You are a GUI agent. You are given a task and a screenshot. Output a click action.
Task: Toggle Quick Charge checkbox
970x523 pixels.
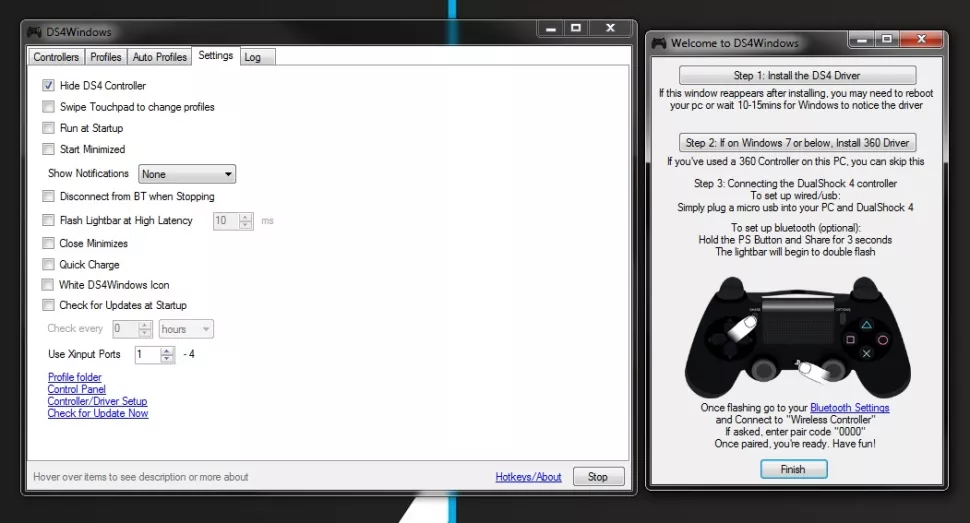point(49,265)
